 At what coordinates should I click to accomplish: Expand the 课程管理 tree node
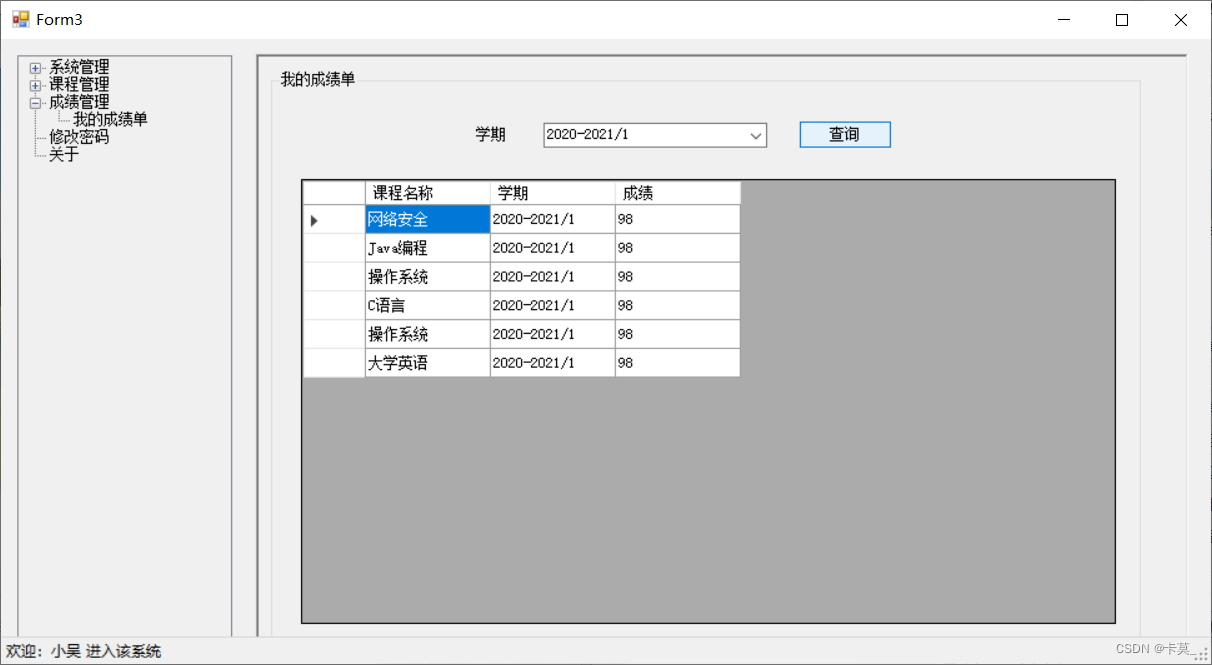click(35, 84)
